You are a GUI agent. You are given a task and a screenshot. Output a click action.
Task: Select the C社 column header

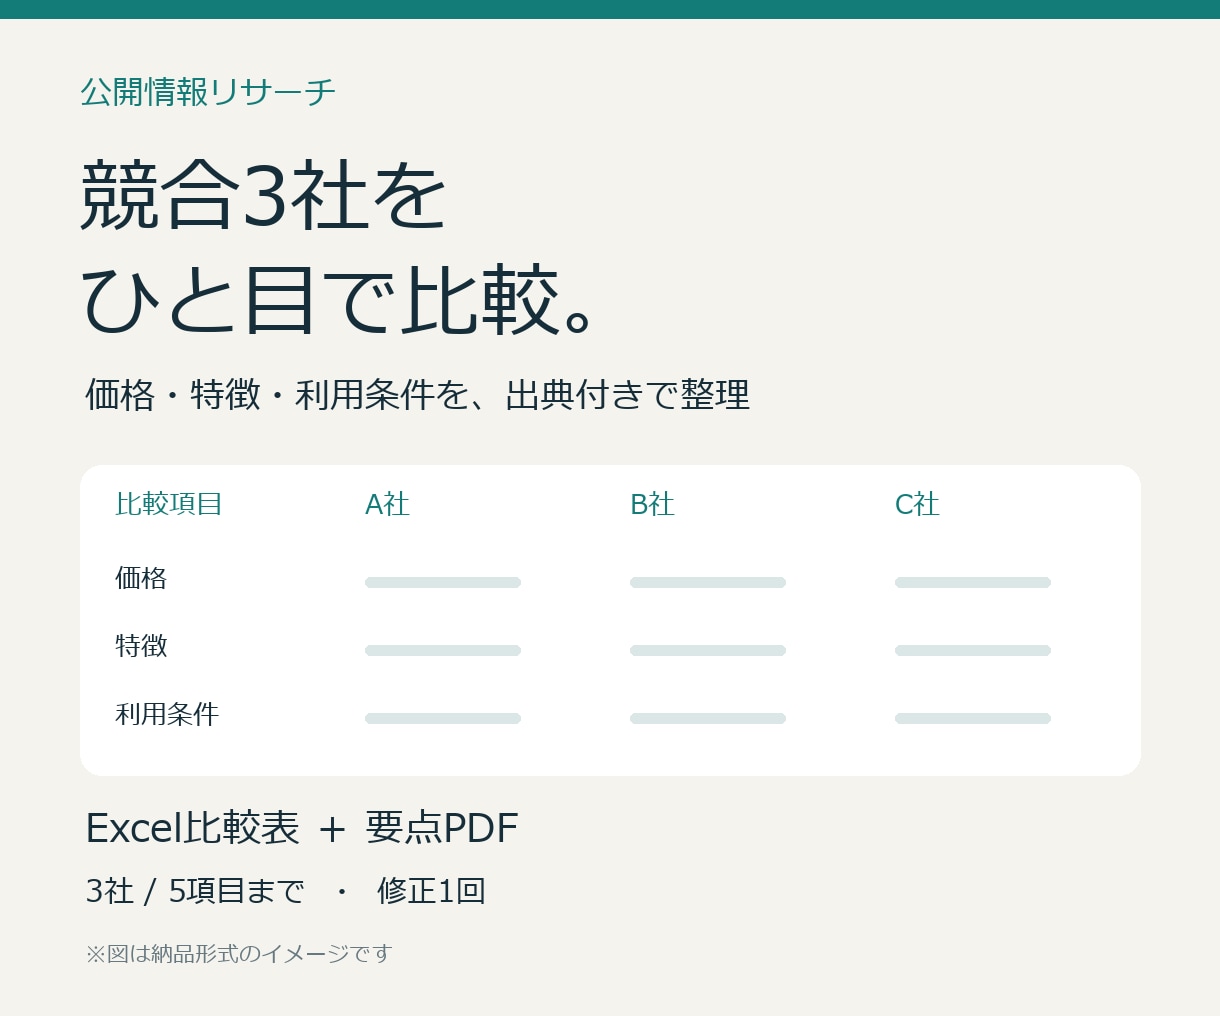(x=917, y=504)
